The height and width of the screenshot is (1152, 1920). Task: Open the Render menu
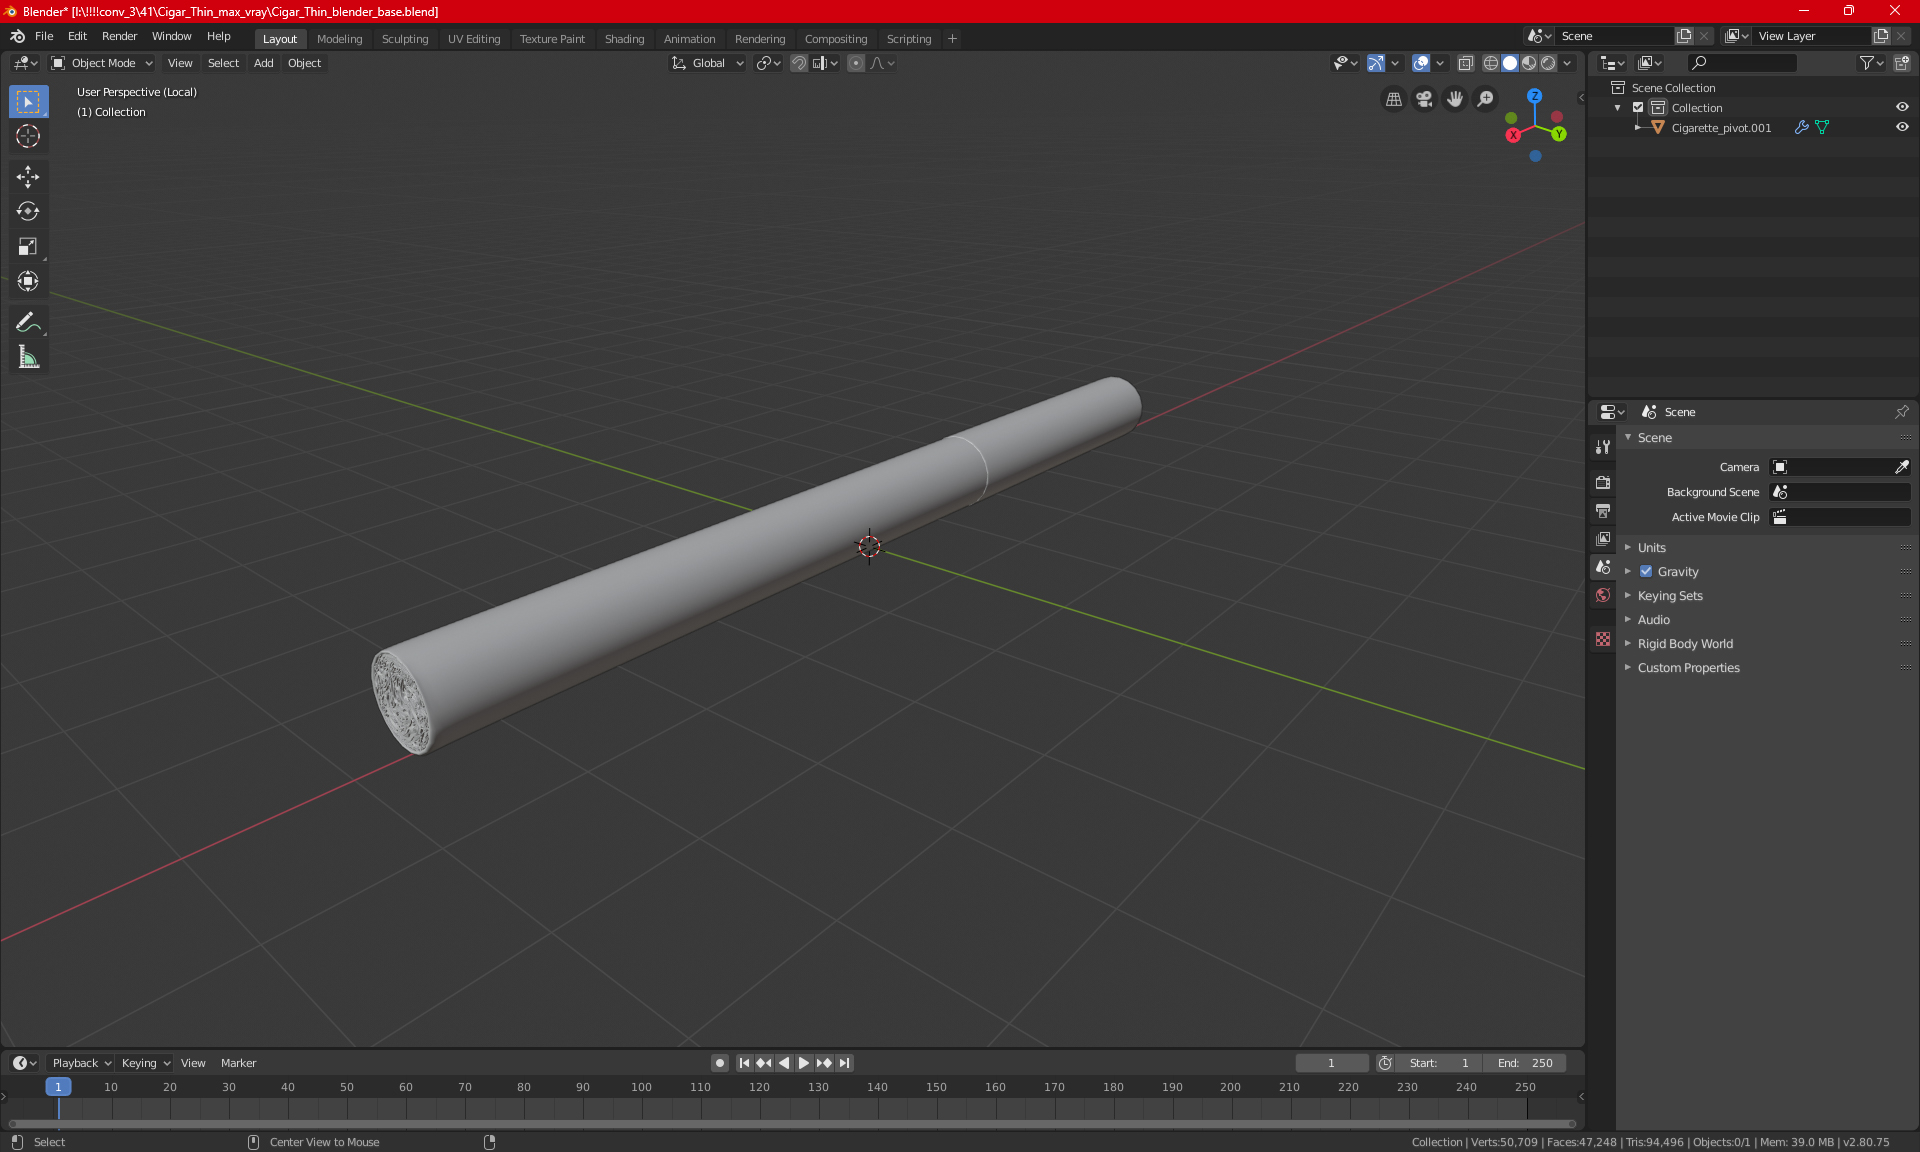[119, 36]
